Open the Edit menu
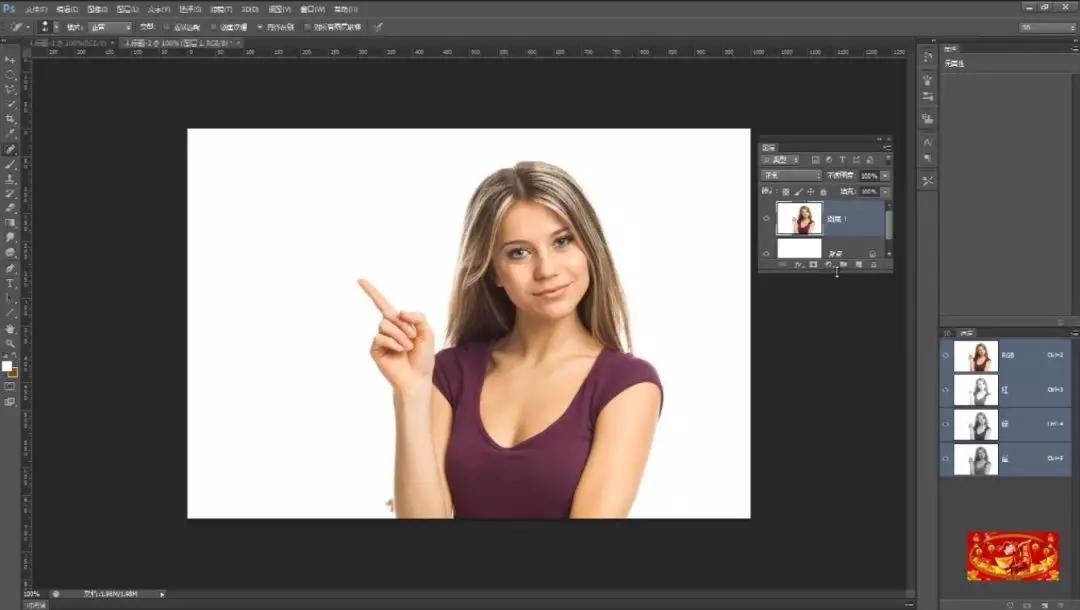Viewport: 1080px width, 610px height. tap(67, 9)
